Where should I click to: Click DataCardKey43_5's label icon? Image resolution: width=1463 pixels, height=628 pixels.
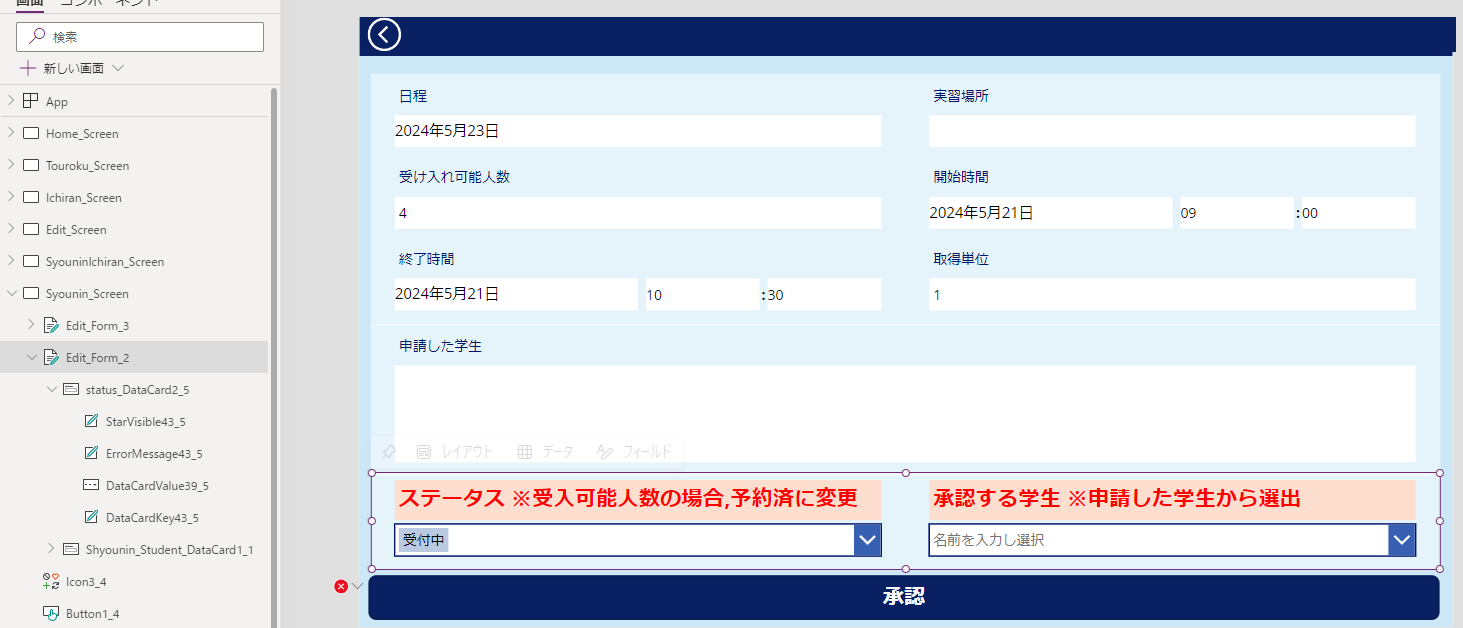pyautogui.click(x=92, y=517)
